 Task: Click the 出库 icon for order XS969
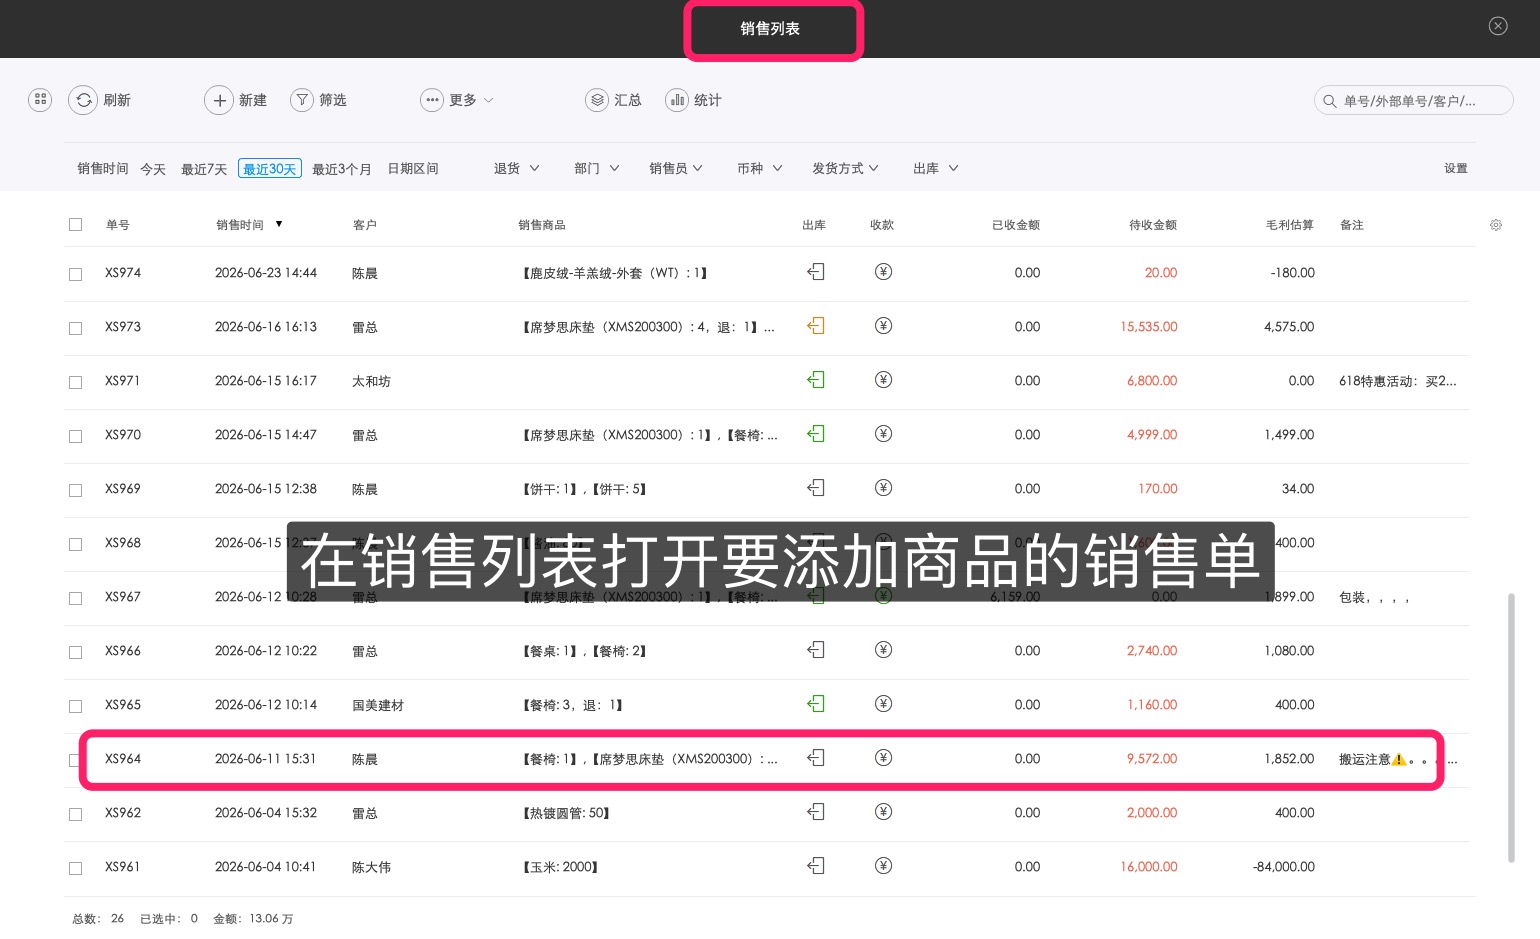click(816, 488)
